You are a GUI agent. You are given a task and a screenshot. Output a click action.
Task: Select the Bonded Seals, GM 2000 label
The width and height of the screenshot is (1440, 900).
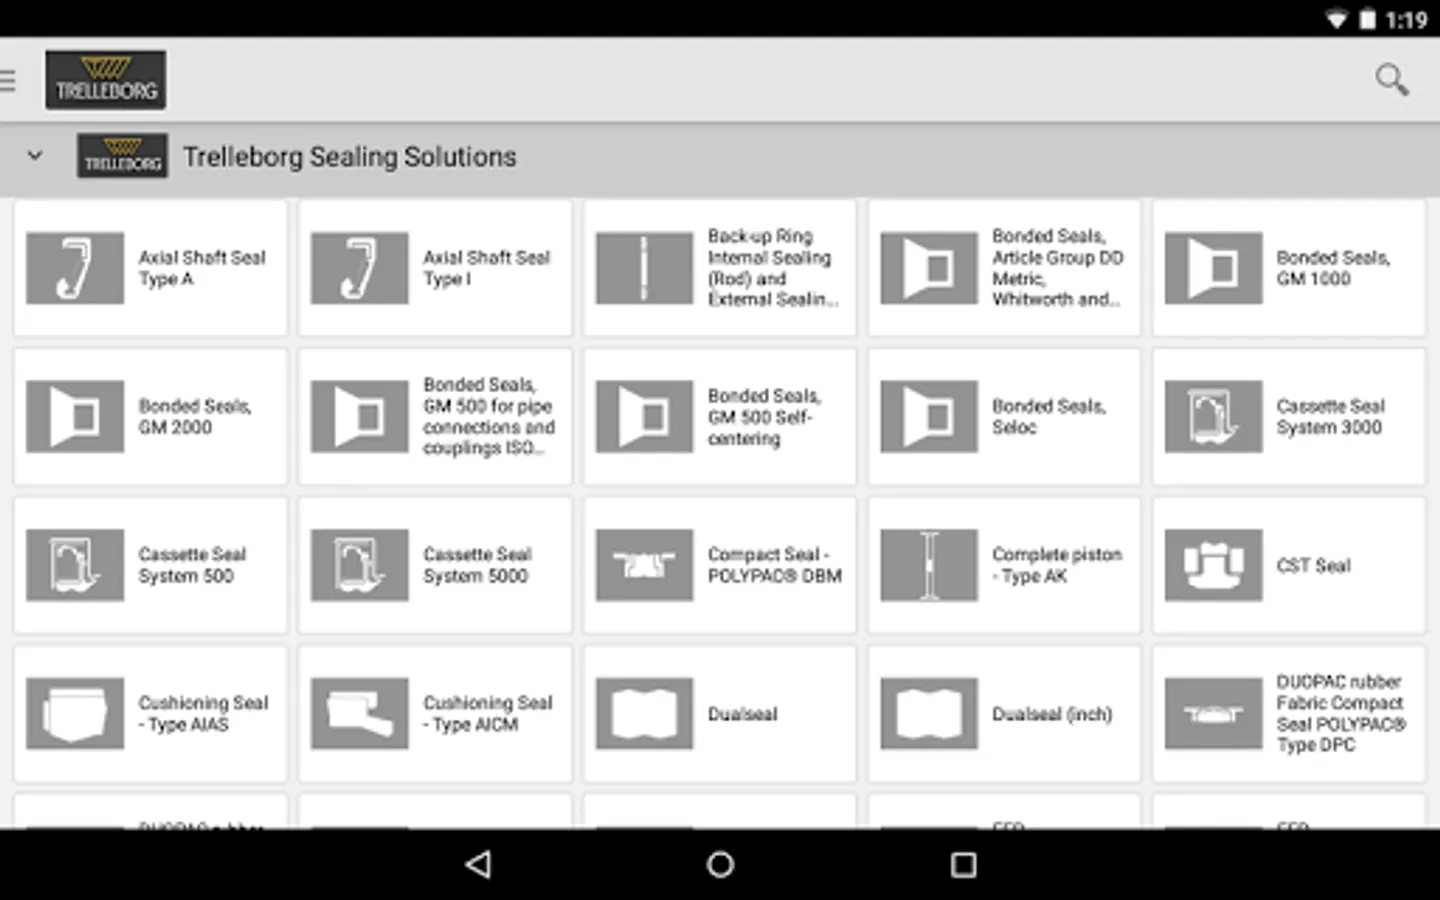(x=195, y=416)
